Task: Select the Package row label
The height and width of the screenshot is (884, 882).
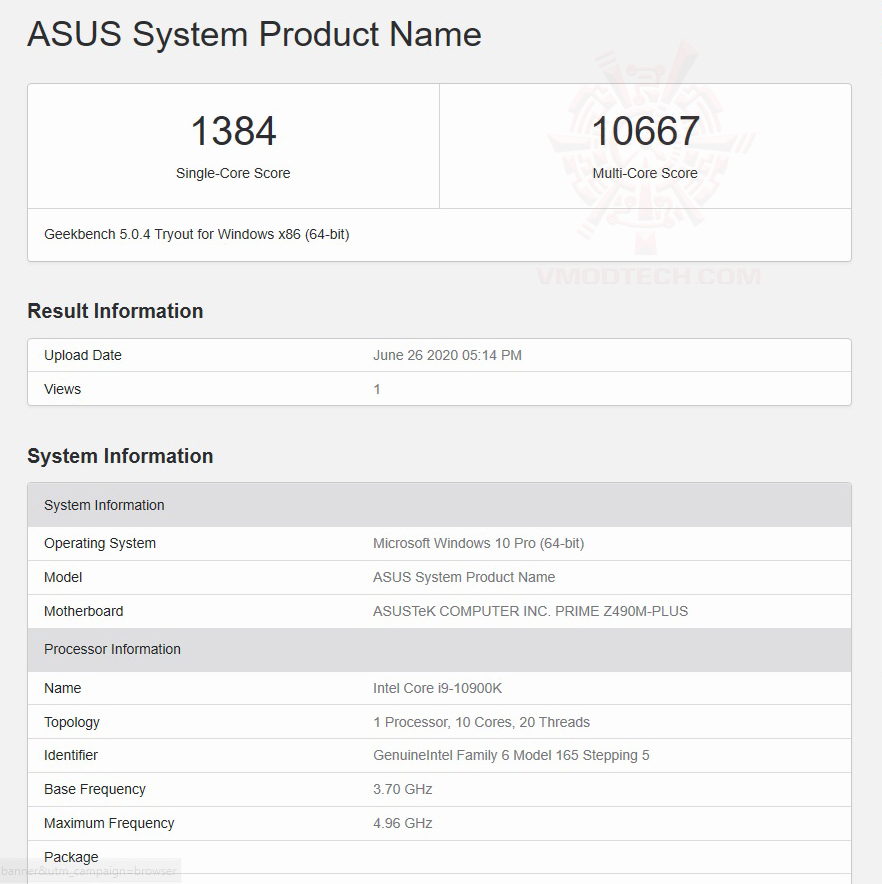Action: [x=71, y=857]
